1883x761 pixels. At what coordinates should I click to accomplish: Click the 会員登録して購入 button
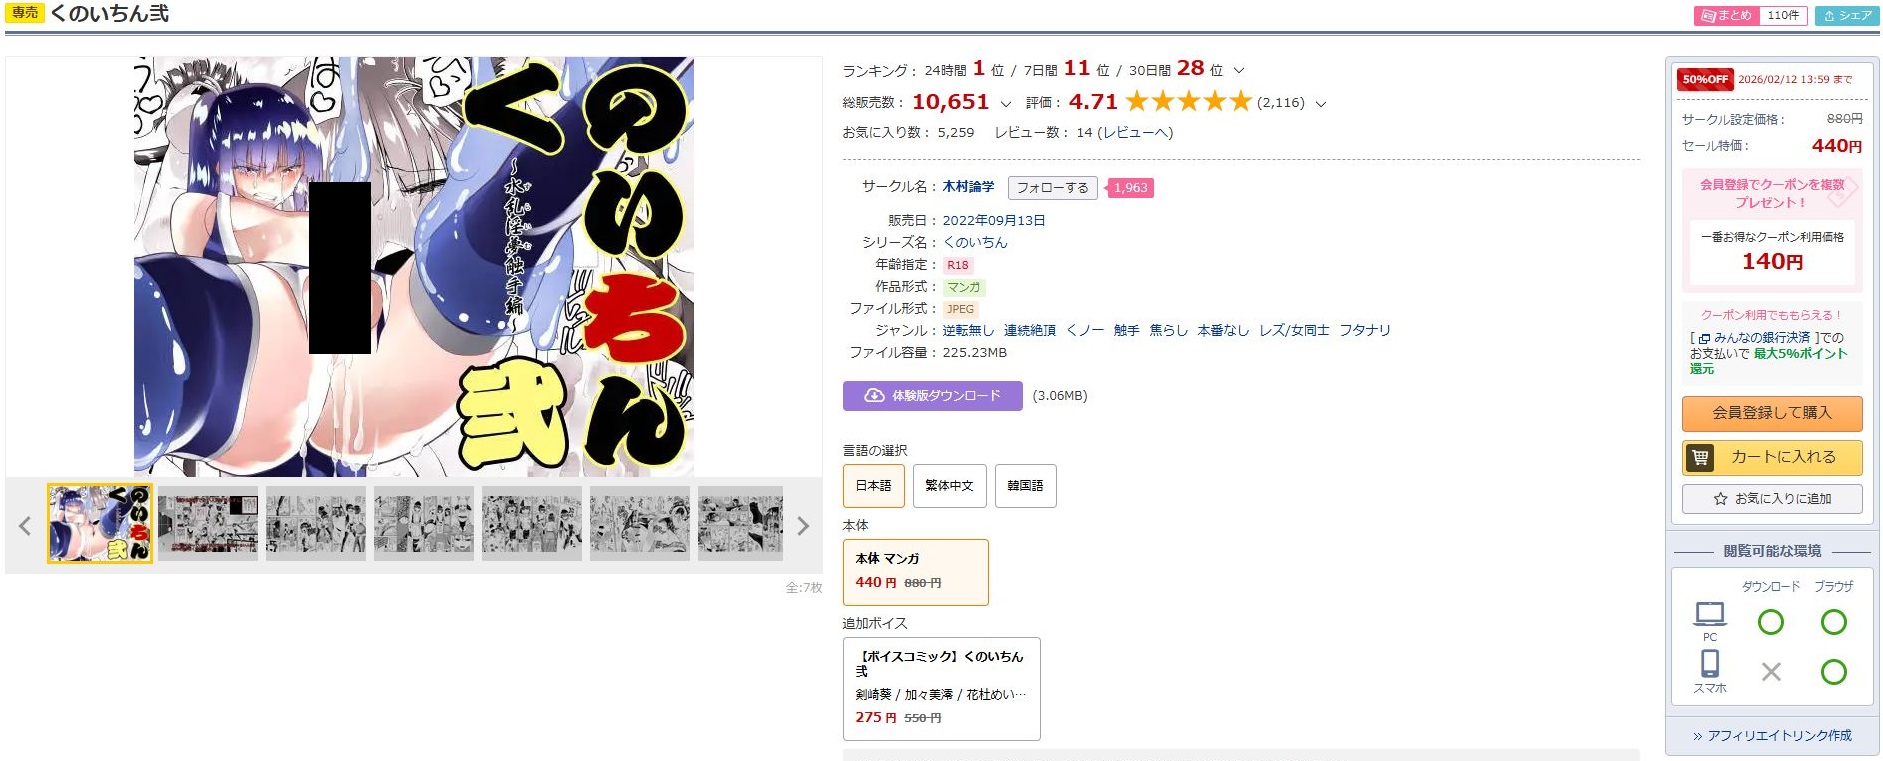pyautogui.click(x=1772, y=413)
